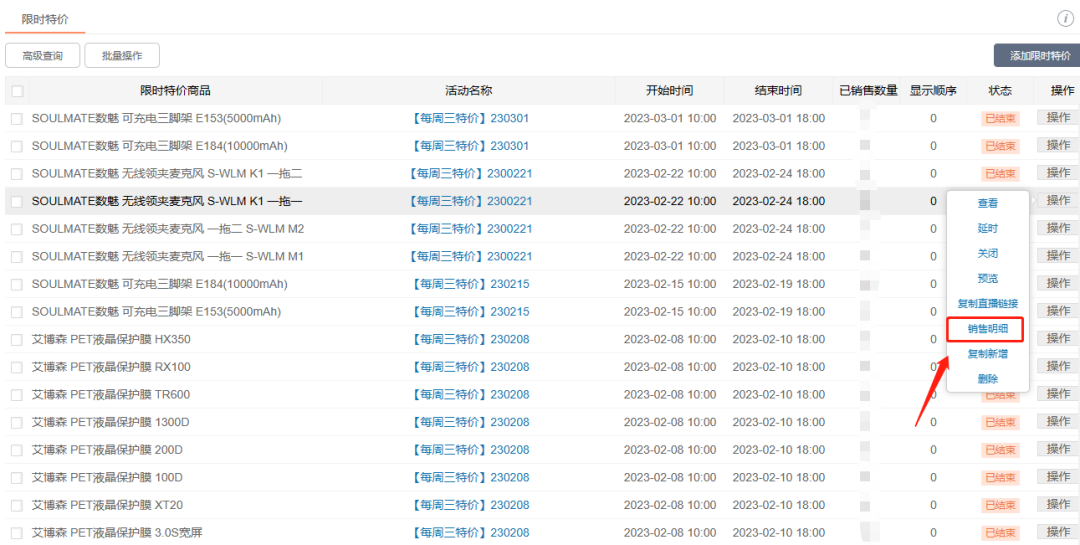Click product SOULMATE 可充电三脚架 E153 dated 2023-02-15
This screenshot has height=545, width=1080.
tap(156, 311)
